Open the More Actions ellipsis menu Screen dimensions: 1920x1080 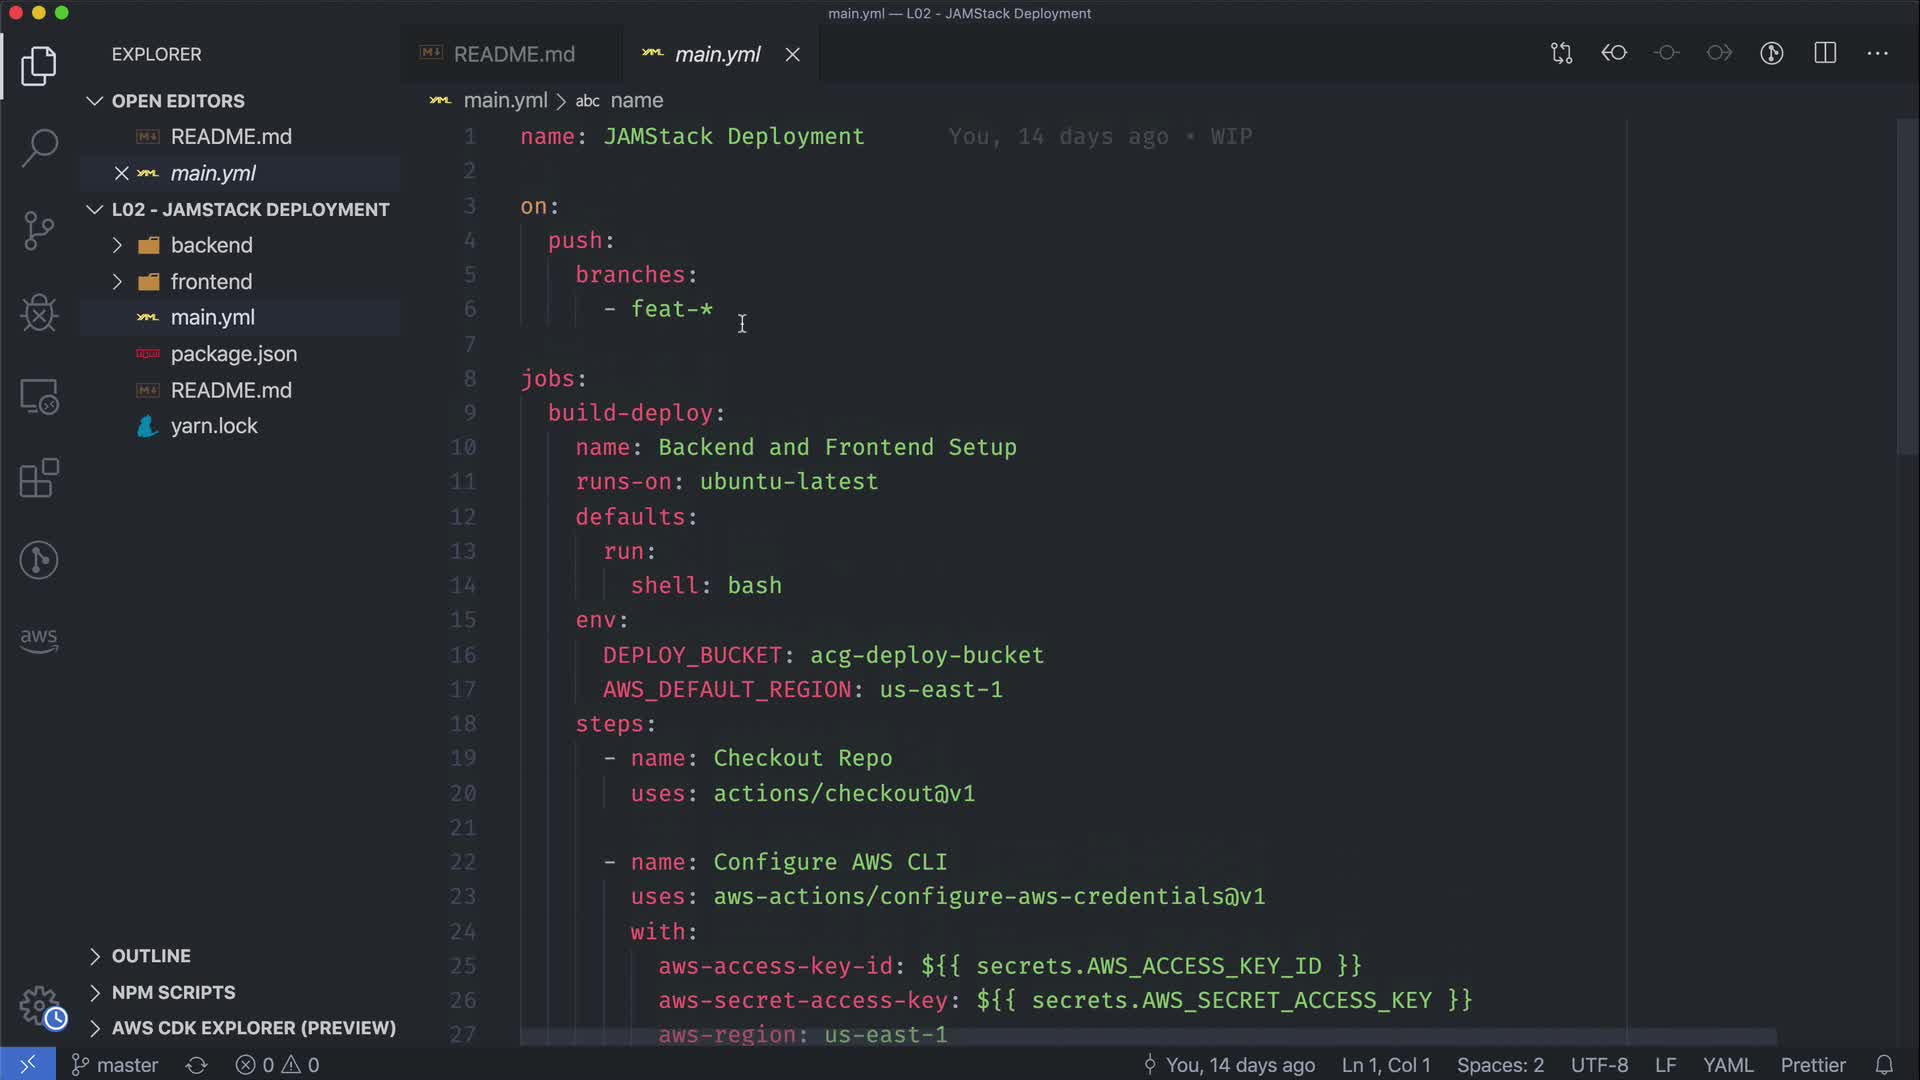click(1878, 54)
